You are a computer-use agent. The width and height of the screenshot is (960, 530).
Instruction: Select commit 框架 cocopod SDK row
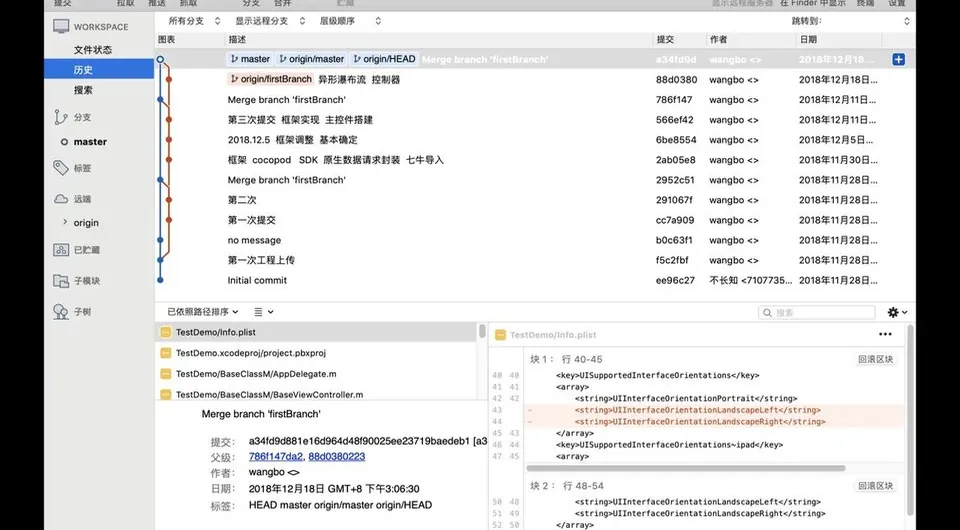coord(535,160)
